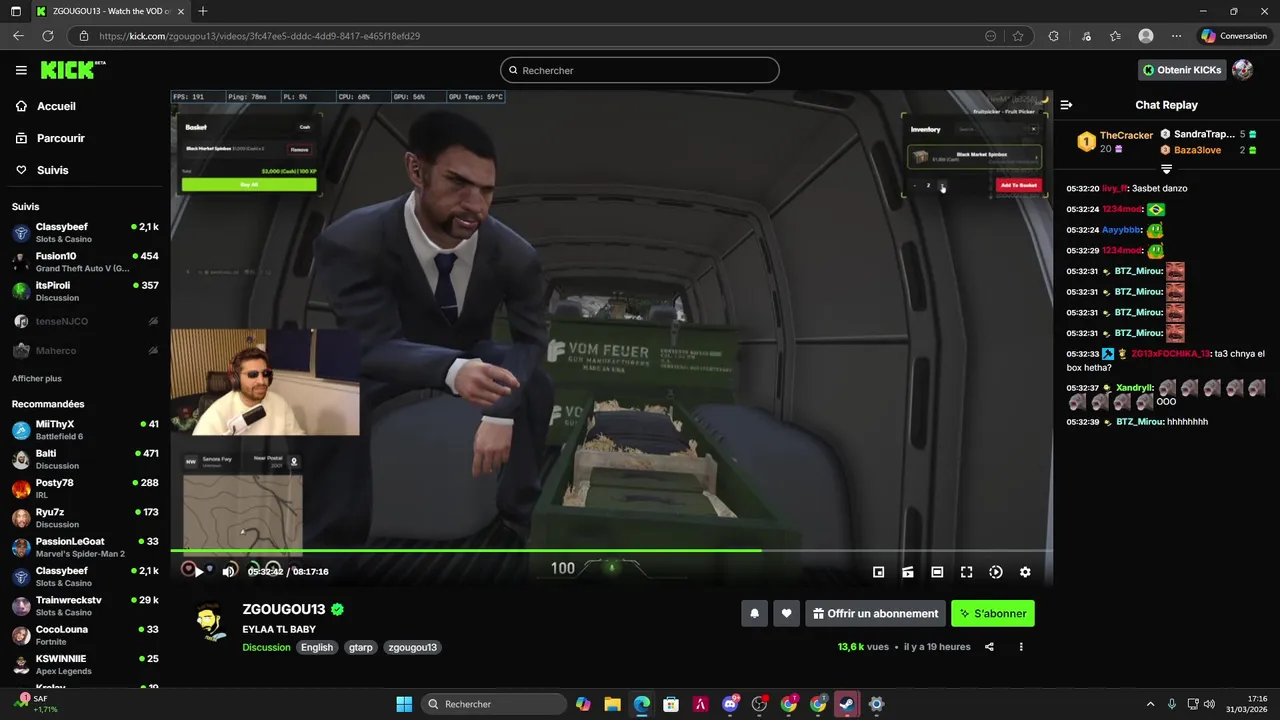
Task: Select the zgougou13 tag
Action: [x=413, y=647]
